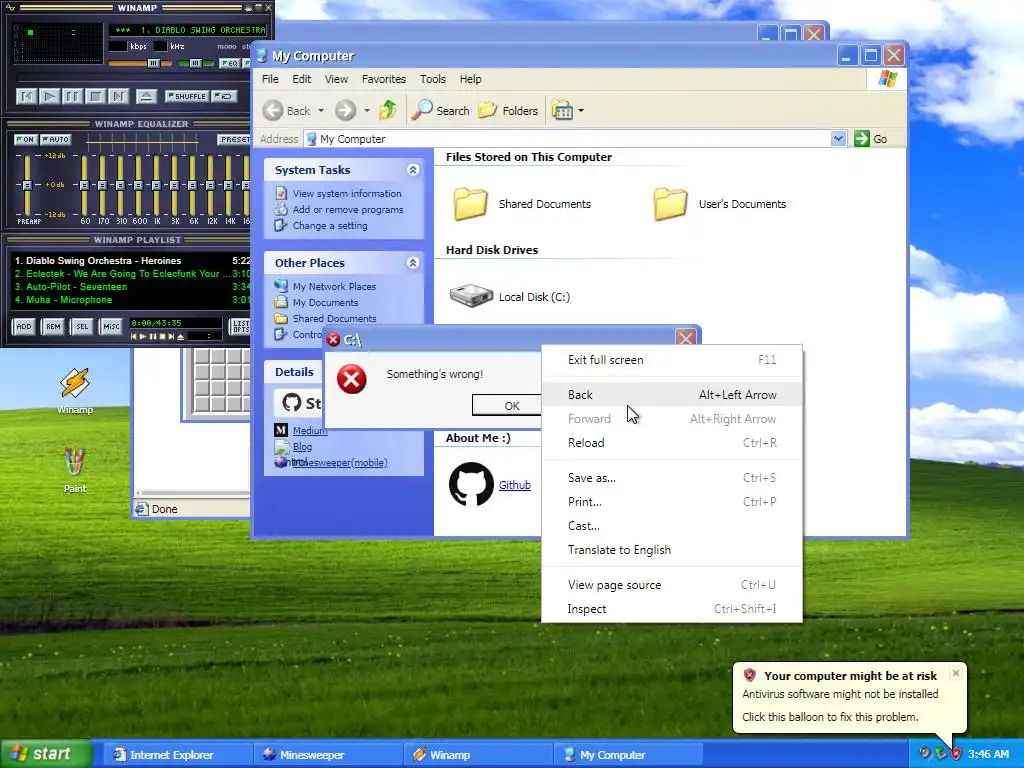Open the Paint desktop icon
The height and width of the screenshot is (768, 1024).
click(74, 470)
